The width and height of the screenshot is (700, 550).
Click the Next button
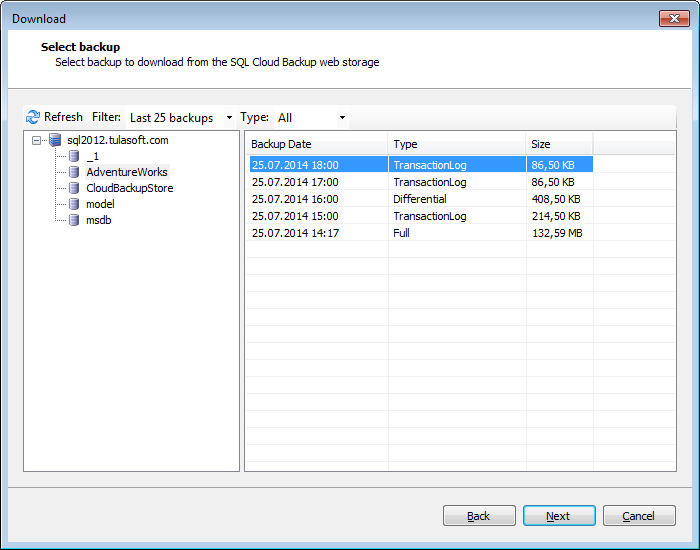point(559,516)
